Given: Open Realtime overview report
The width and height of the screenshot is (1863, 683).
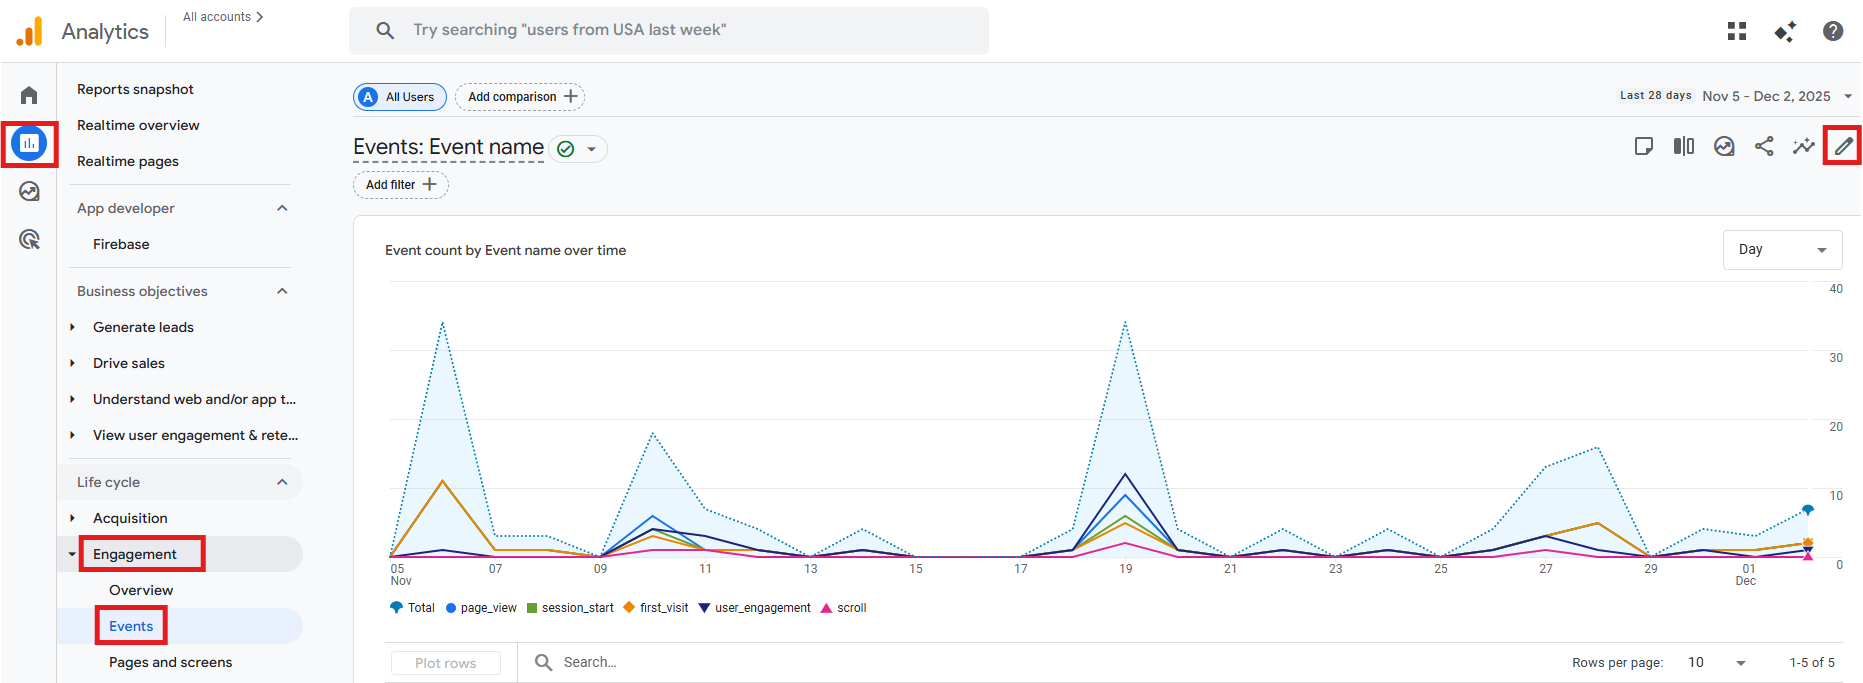Looking at the screenshot, I should (138, 125).
